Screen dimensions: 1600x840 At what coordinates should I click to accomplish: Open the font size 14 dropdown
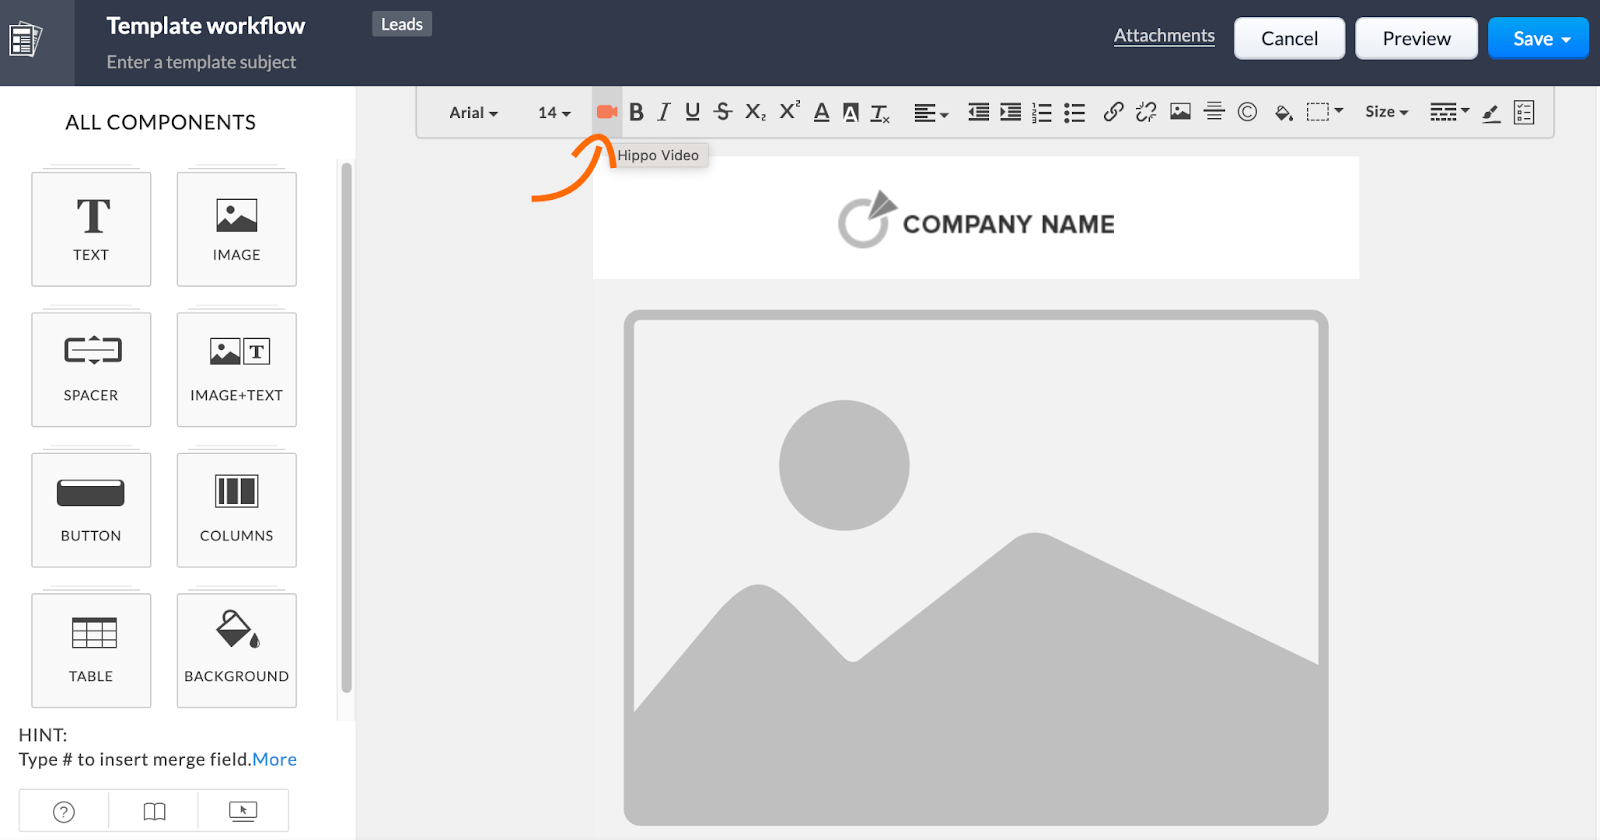554,113
